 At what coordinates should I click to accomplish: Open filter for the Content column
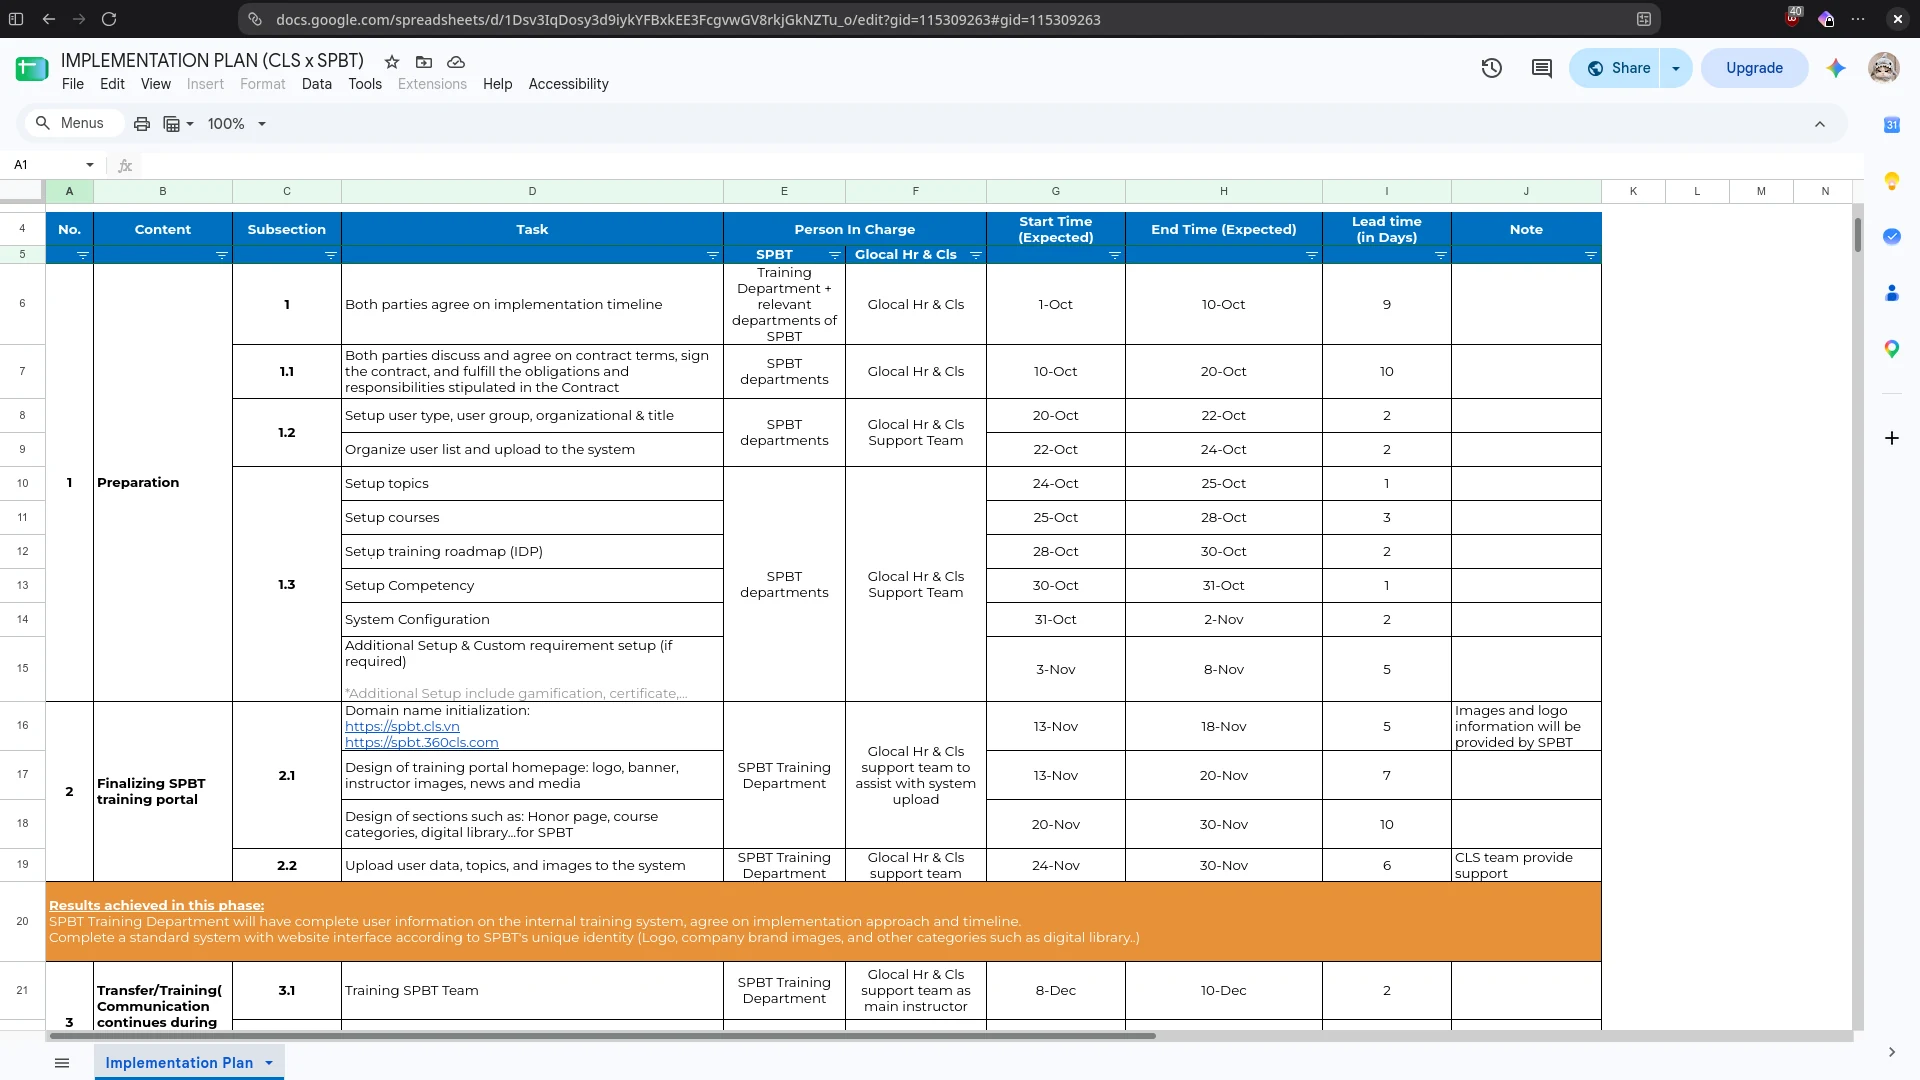point(222,256)
